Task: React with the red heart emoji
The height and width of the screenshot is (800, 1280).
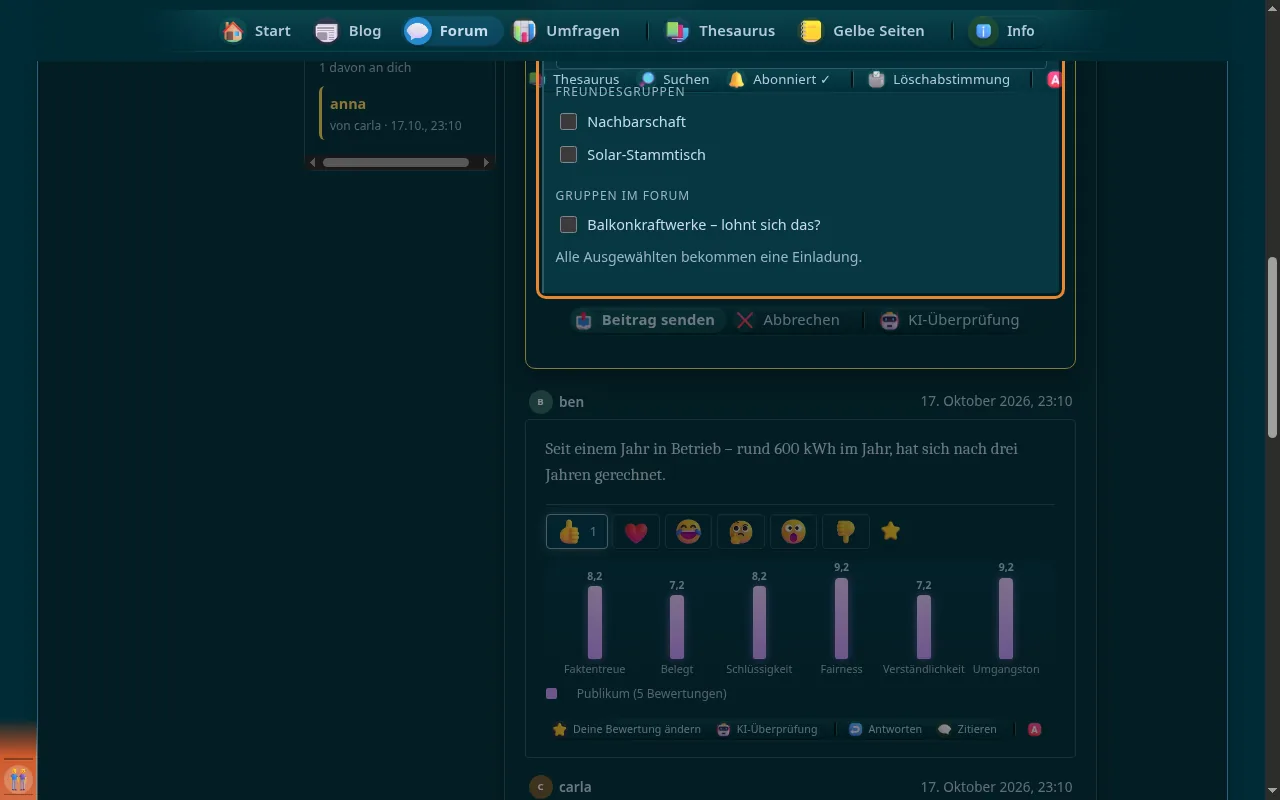Action: [636, 532]
